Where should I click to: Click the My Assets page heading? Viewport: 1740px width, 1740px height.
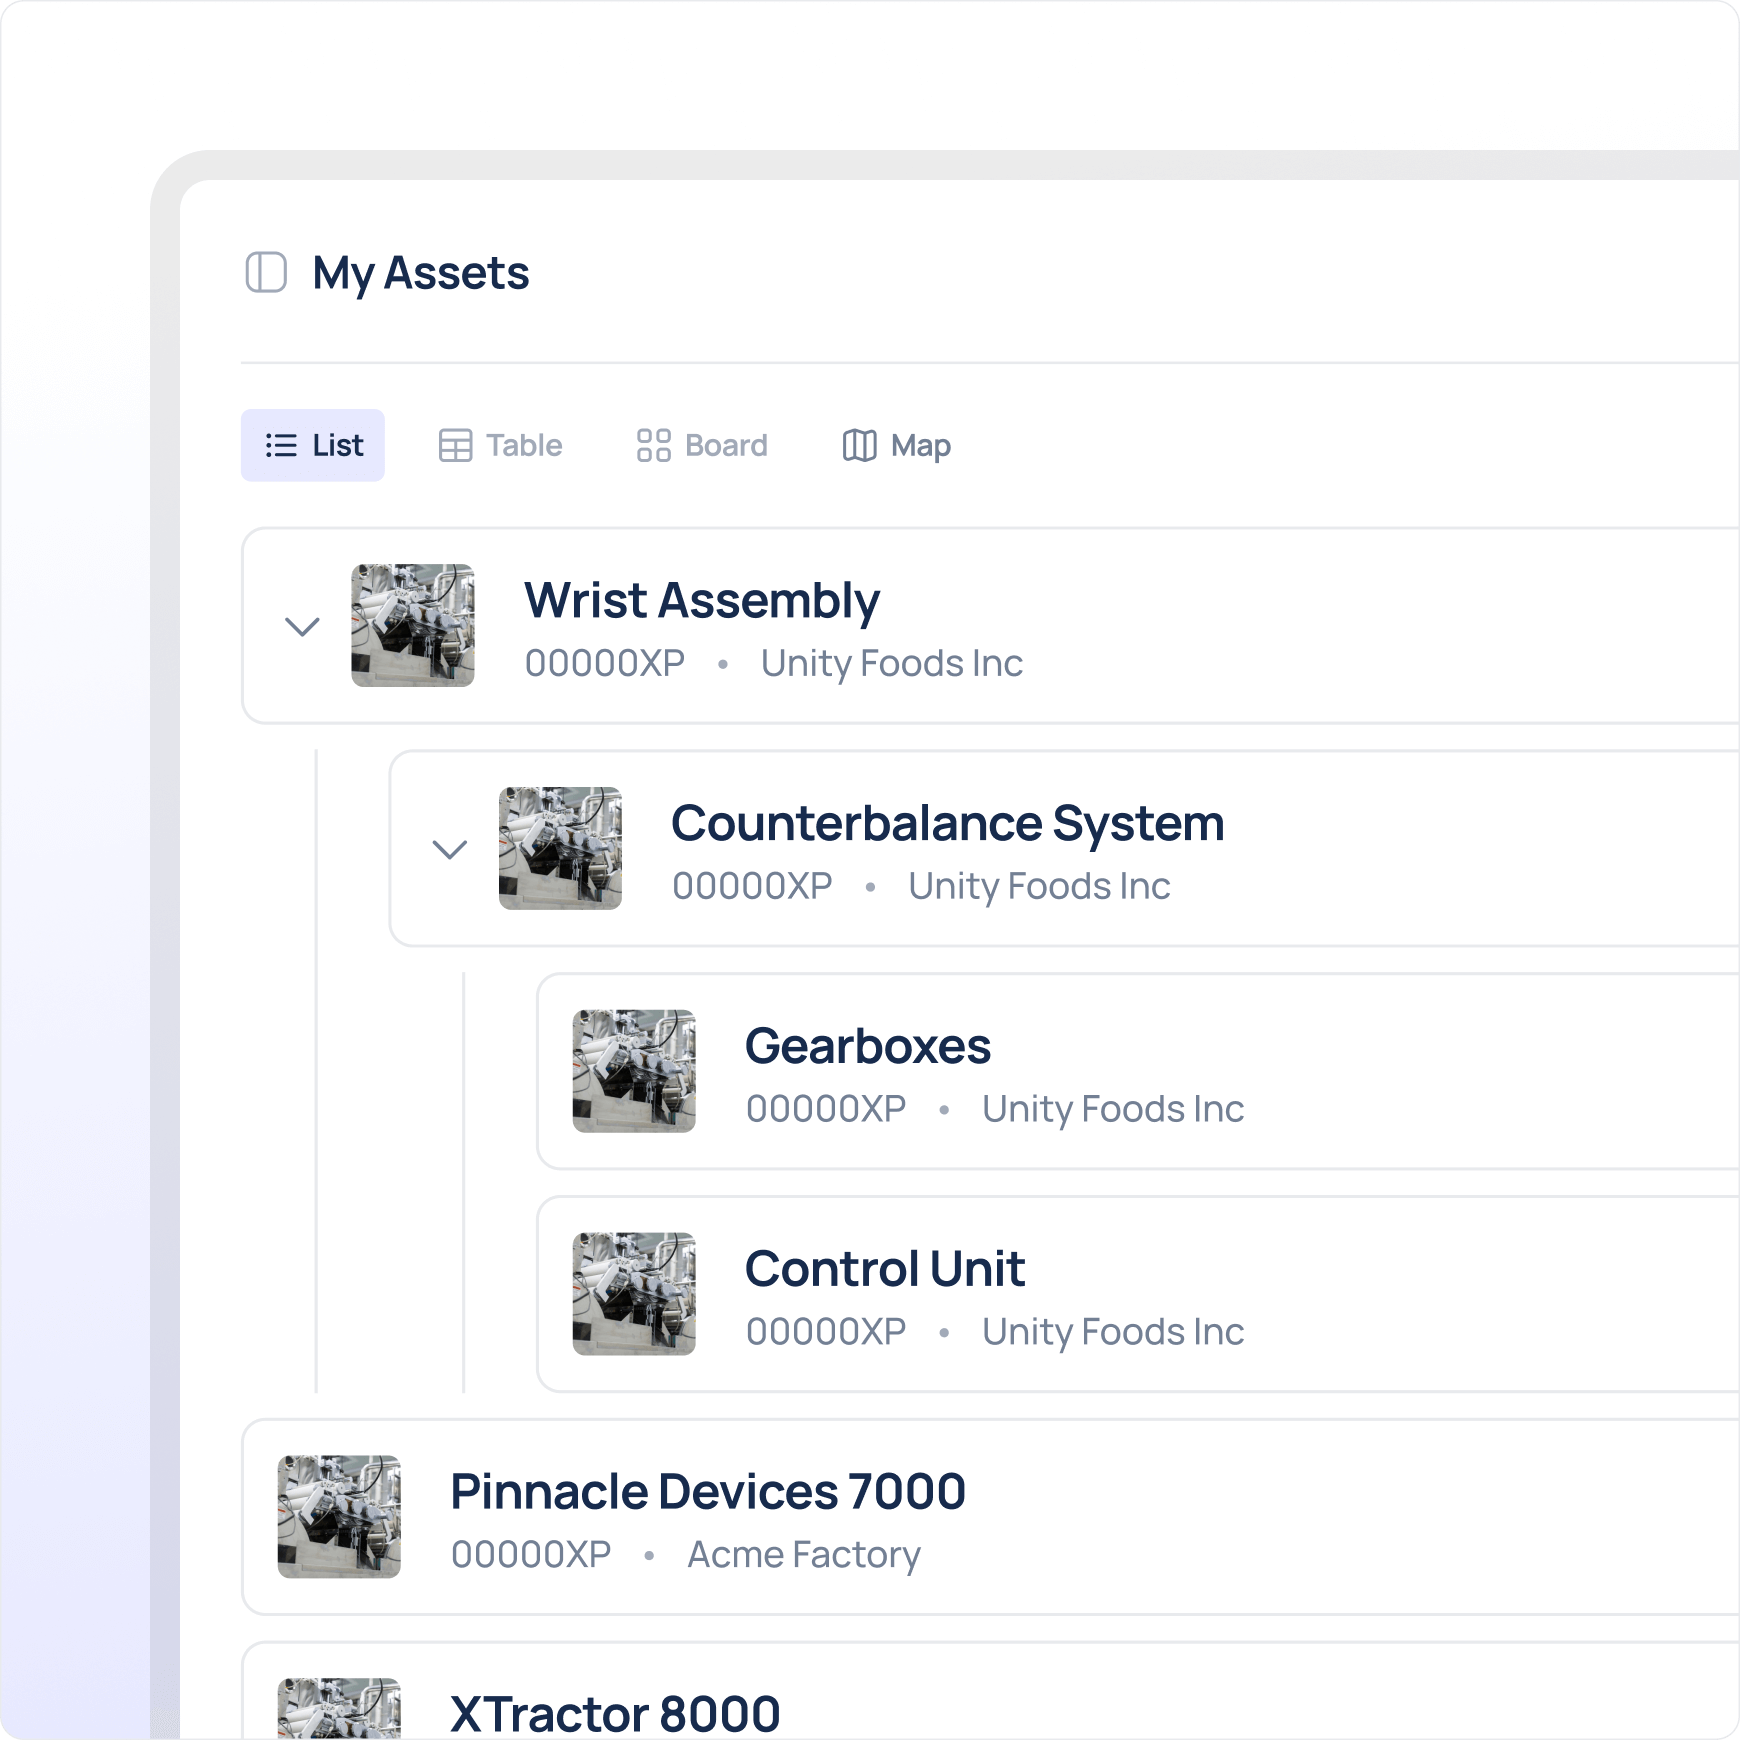[421, 274]
